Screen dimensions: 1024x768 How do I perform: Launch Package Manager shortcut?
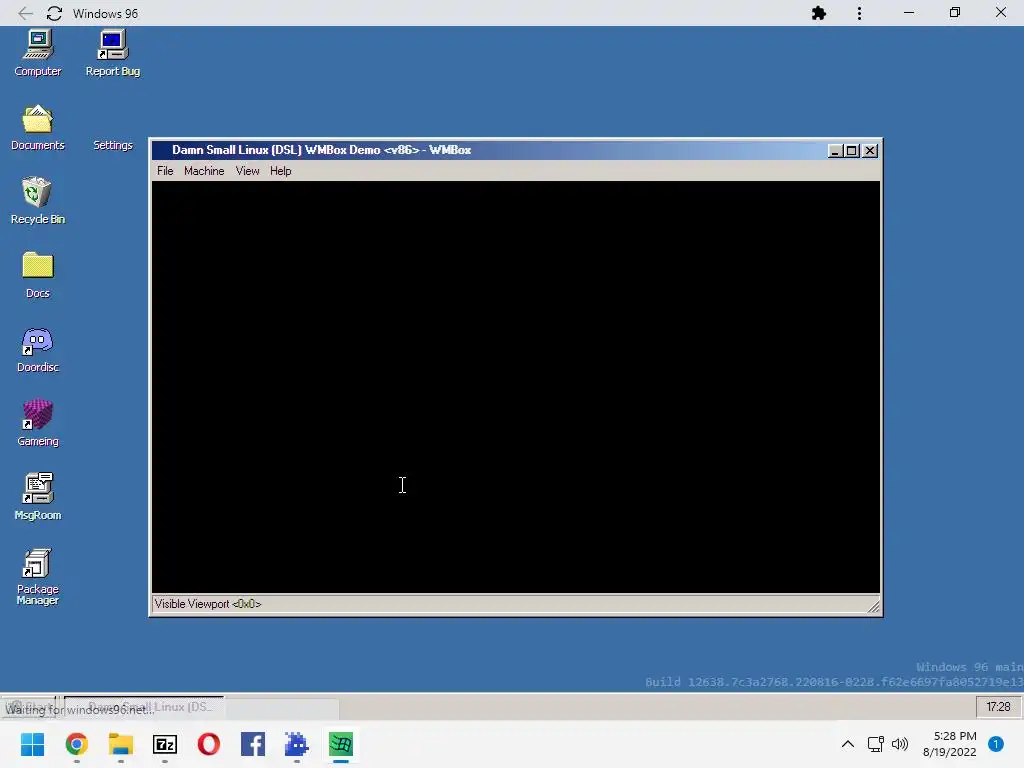pos(38,577)
